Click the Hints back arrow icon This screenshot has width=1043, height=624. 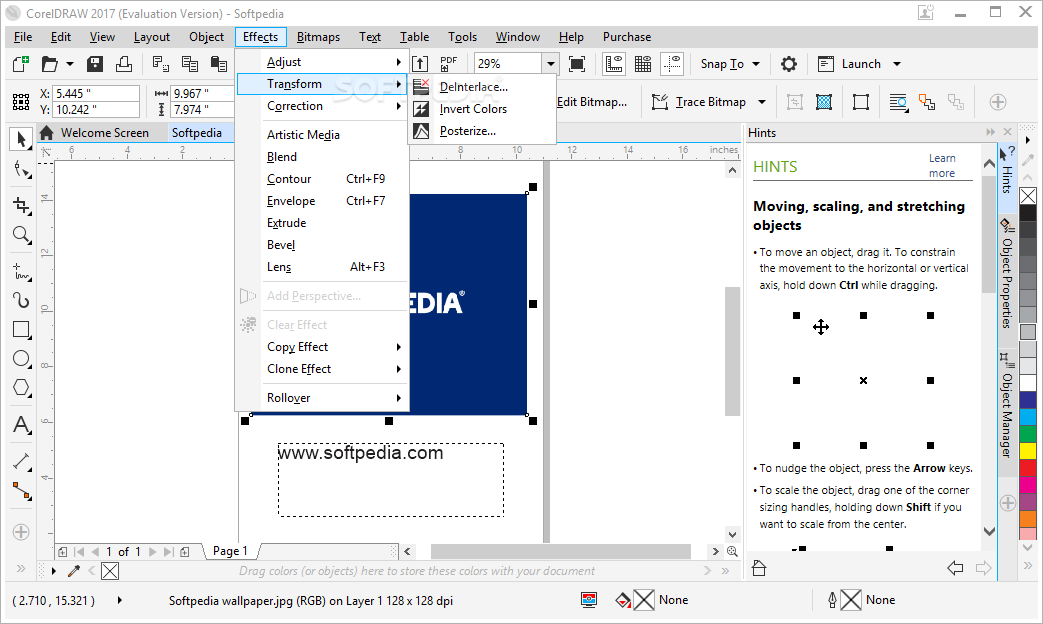click(955, 568)
